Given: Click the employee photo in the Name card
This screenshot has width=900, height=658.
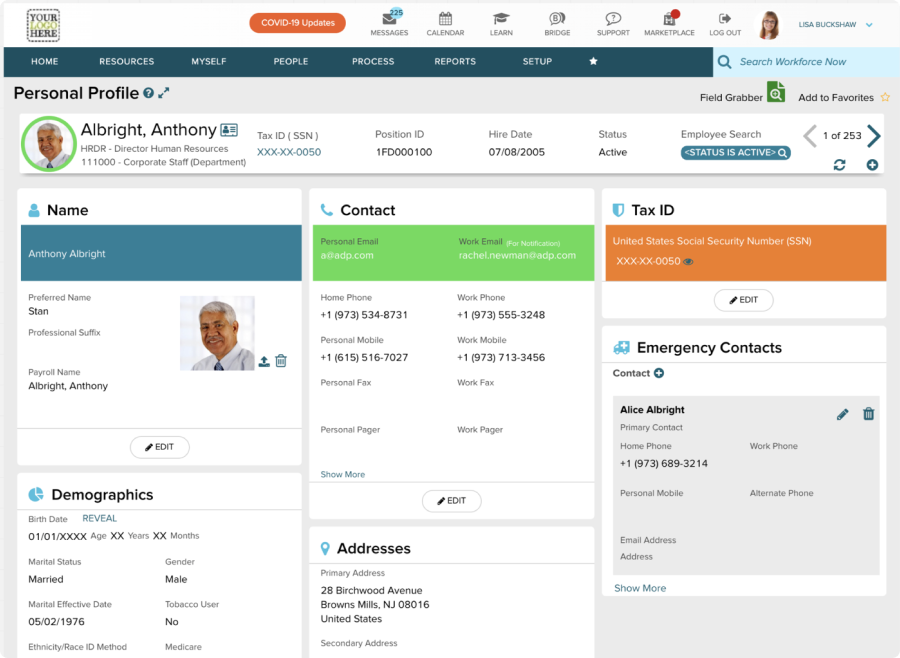Looking at the screenshot, I should click(217, 333).
